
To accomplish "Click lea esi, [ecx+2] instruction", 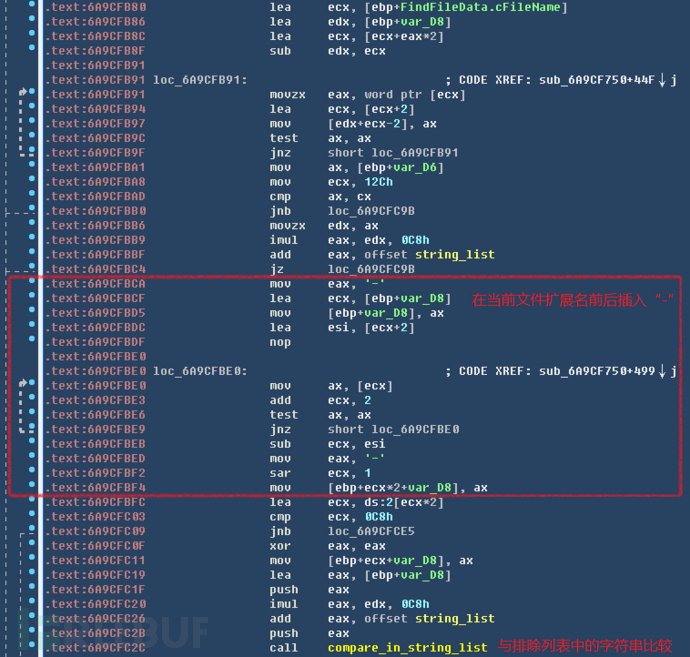I will (342, 328).
